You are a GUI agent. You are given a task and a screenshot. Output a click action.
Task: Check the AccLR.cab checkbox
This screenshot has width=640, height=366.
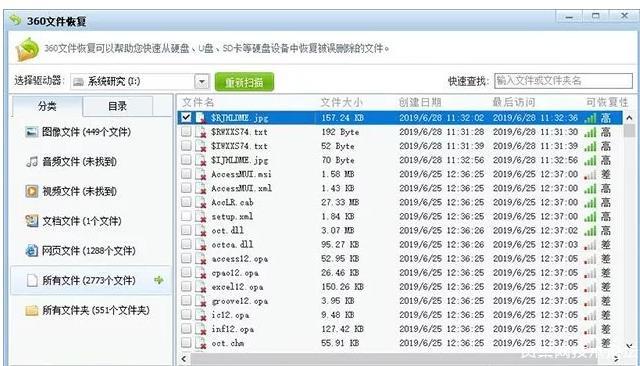[186, 202]
